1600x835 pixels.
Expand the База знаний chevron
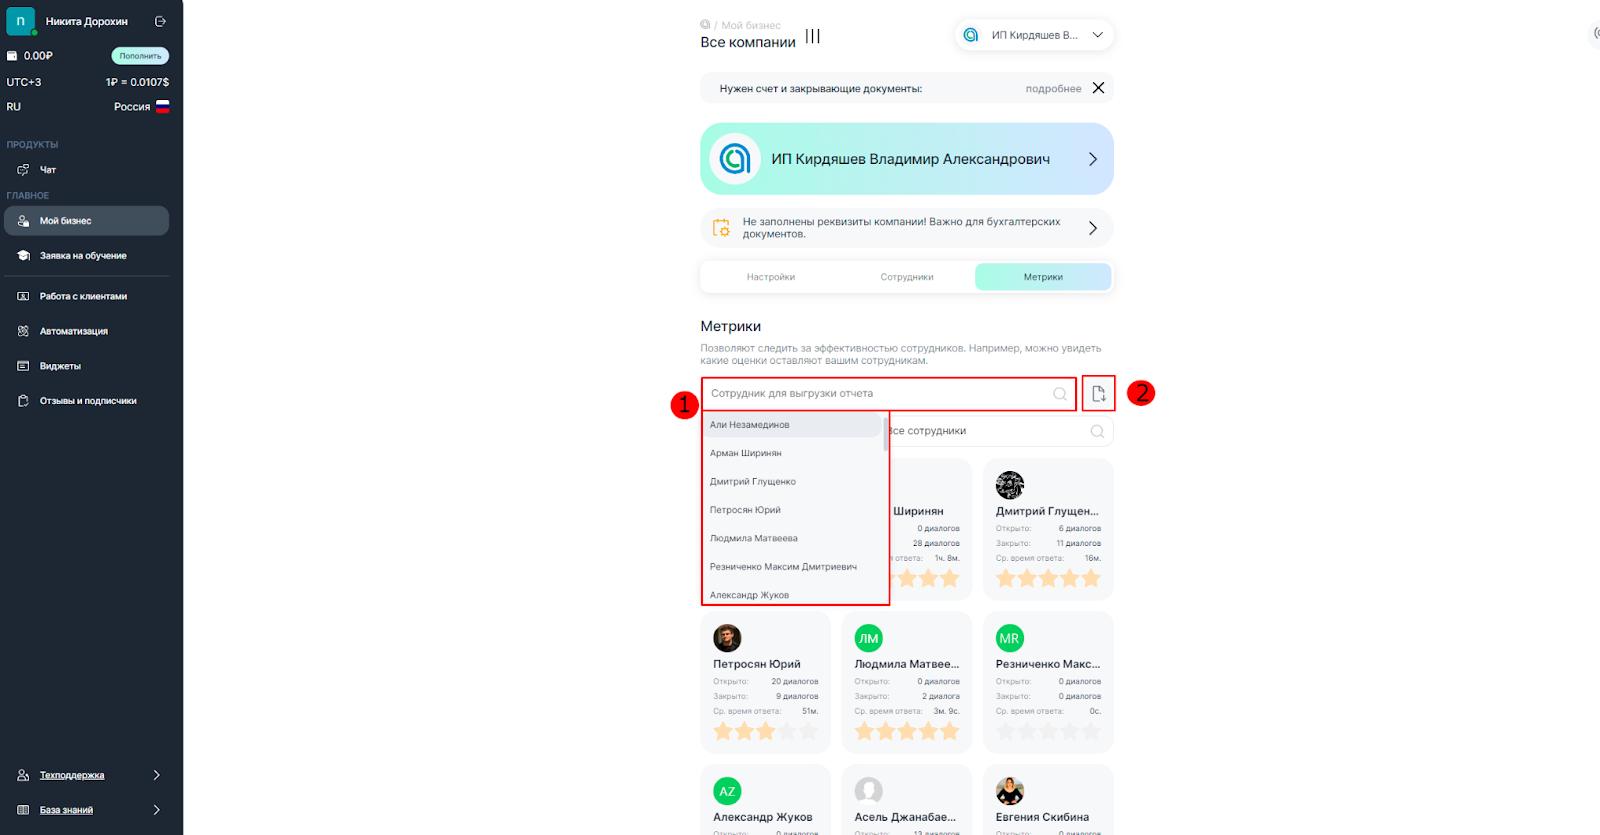(156, 810)
